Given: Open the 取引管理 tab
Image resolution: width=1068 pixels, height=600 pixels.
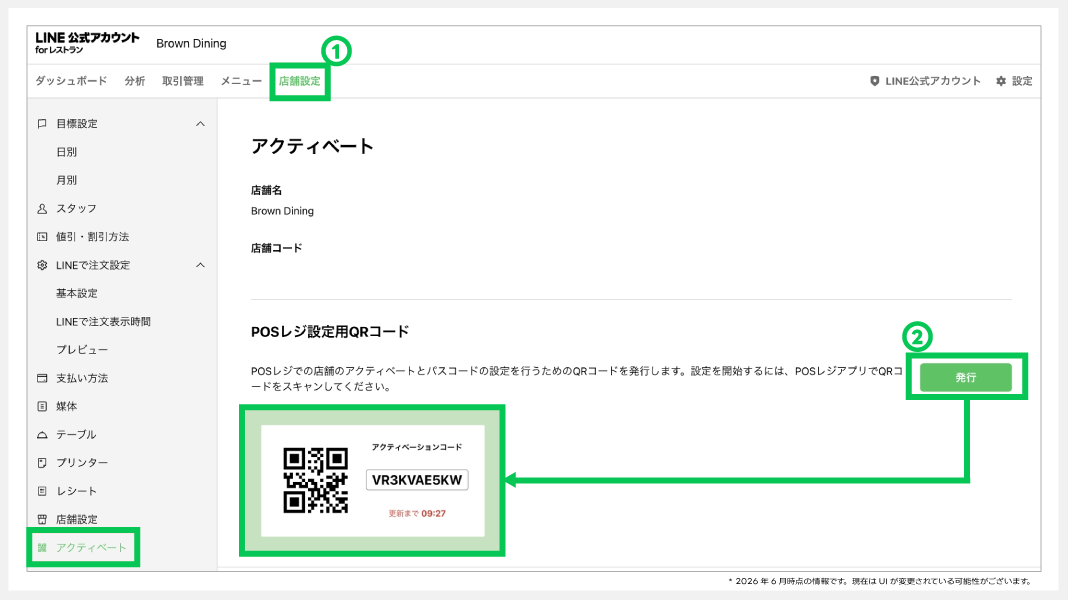Looking at the screenshot, I should [x=183, y=81].
